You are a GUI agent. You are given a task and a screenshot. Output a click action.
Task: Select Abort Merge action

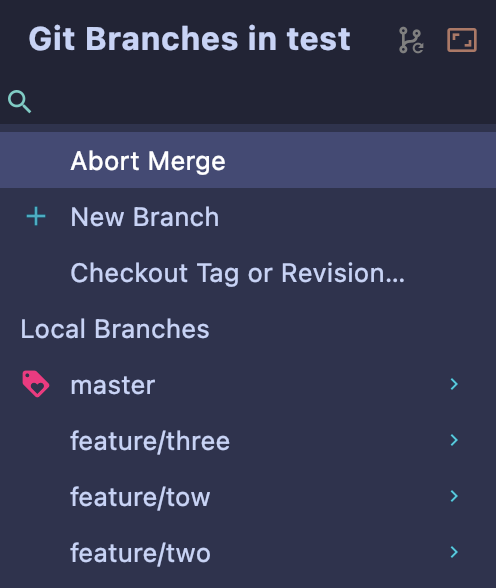248,160
